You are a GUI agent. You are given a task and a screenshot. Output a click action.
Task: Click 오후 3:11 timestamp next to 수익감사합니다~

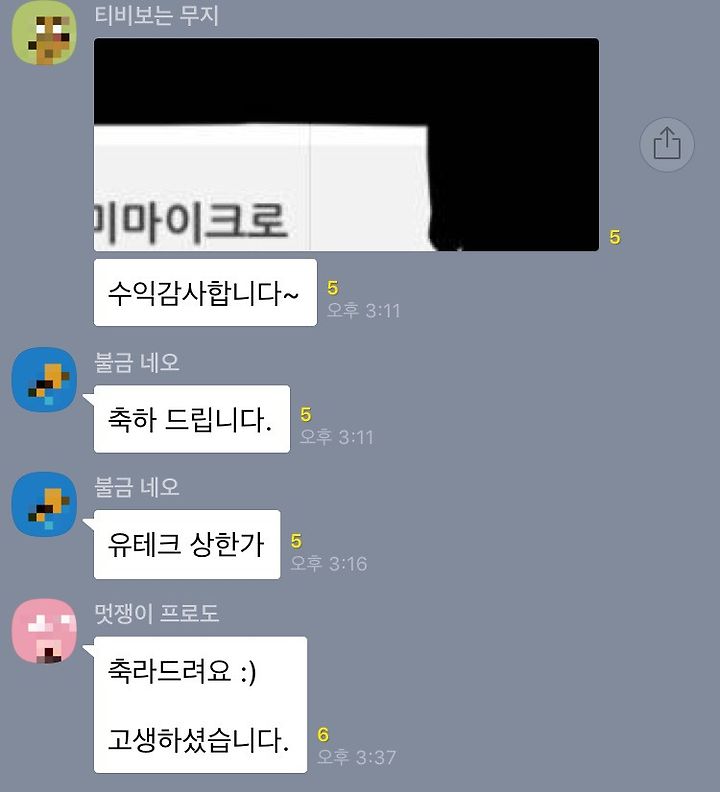coord(363,310)
